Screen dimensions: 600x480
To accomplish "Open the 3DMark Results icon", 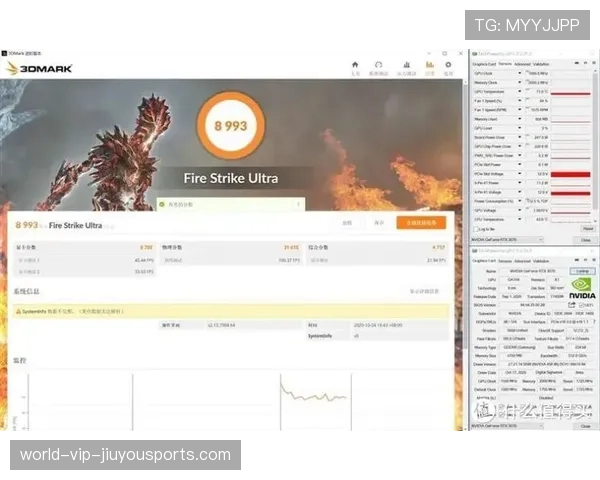I will [430, 65].
